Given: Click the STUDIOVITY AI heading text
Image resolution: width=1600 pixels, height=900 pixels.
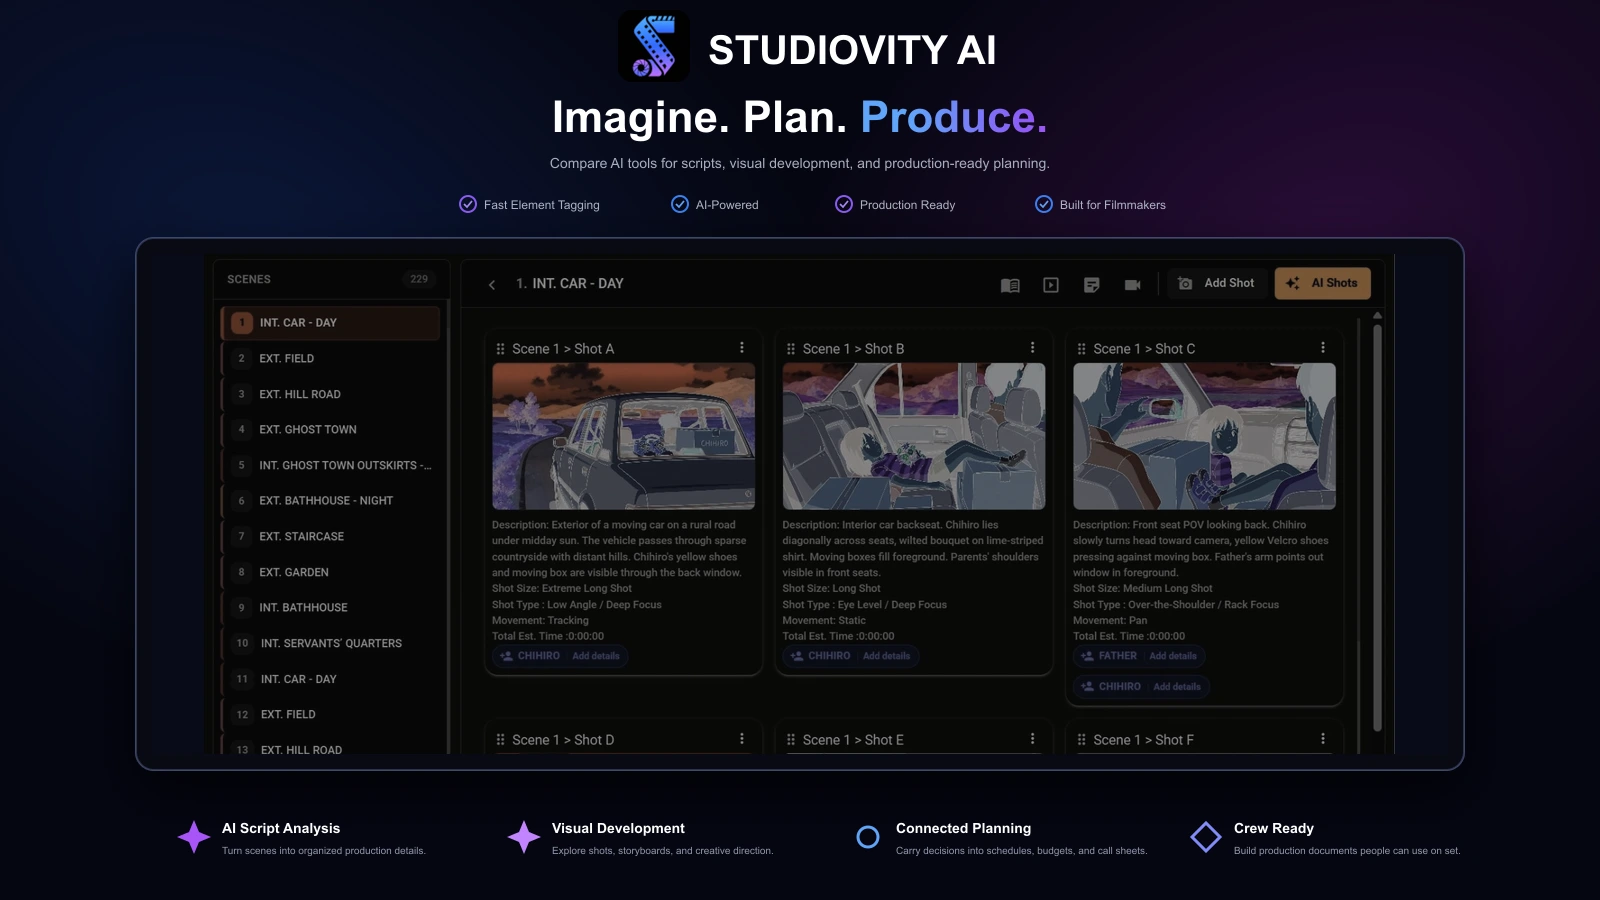Looking at the screenshot, I should [852, 50].
